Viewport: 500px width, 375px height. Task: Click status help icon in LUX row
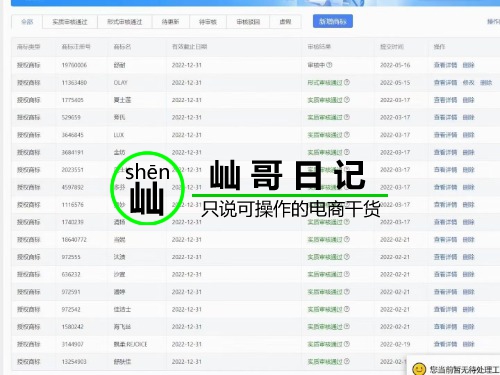click(347, 135)
